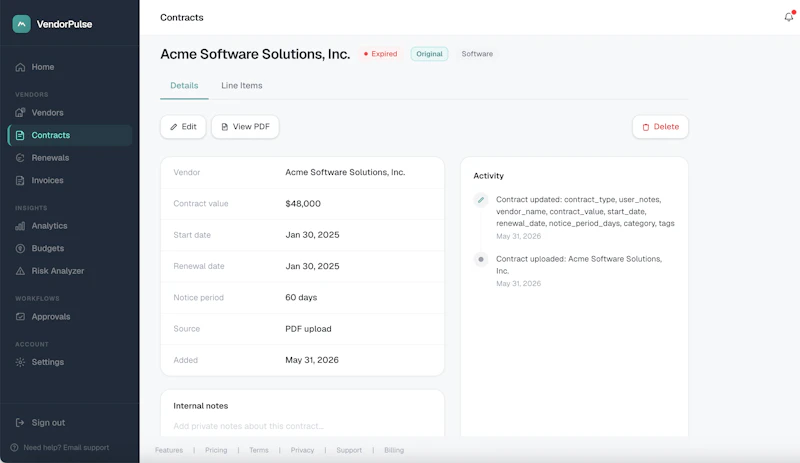
Task: Switch to the Details tab
Action: click(x=184, y=86)
